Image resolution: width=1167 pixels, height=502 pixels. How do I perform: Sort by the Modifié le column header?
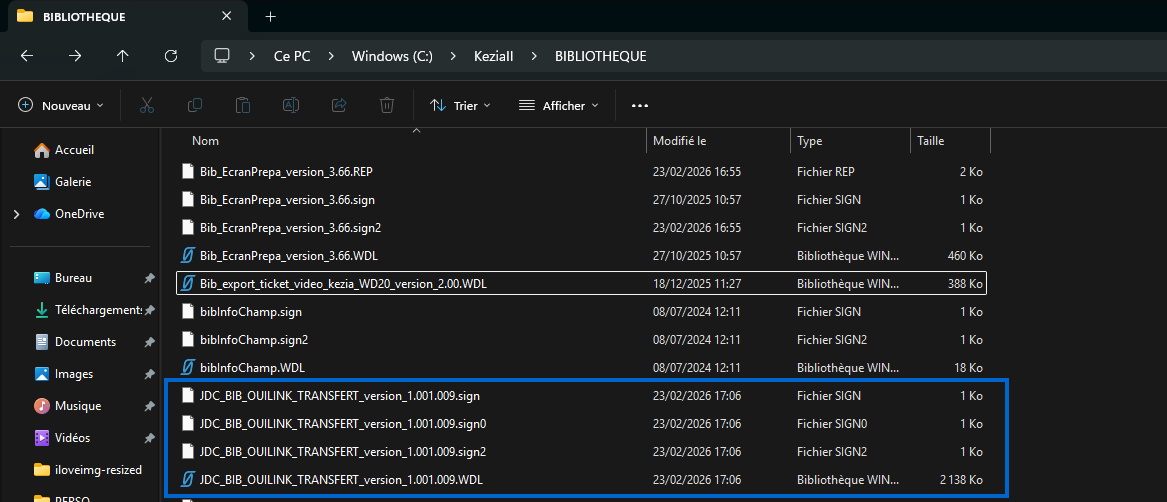680,141
